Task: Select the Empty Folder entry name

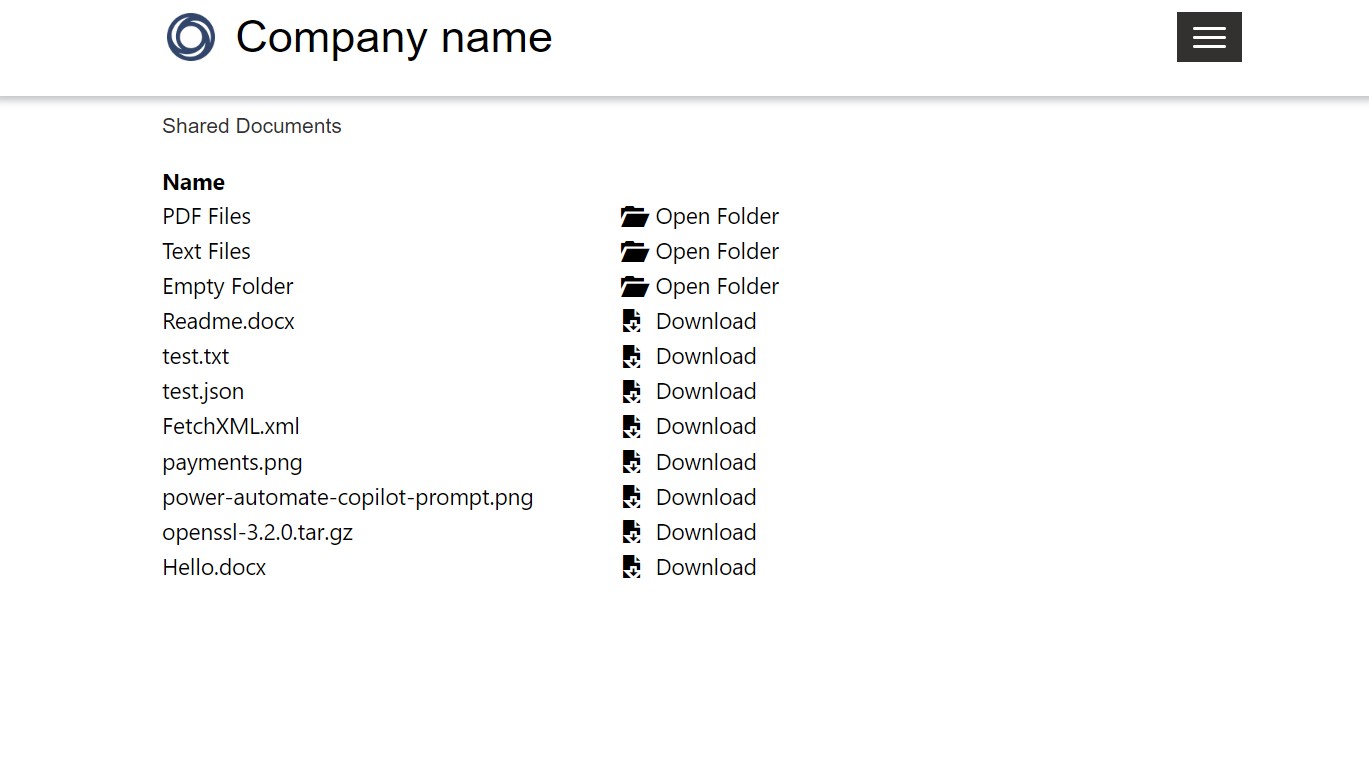Action: point(227,286)
